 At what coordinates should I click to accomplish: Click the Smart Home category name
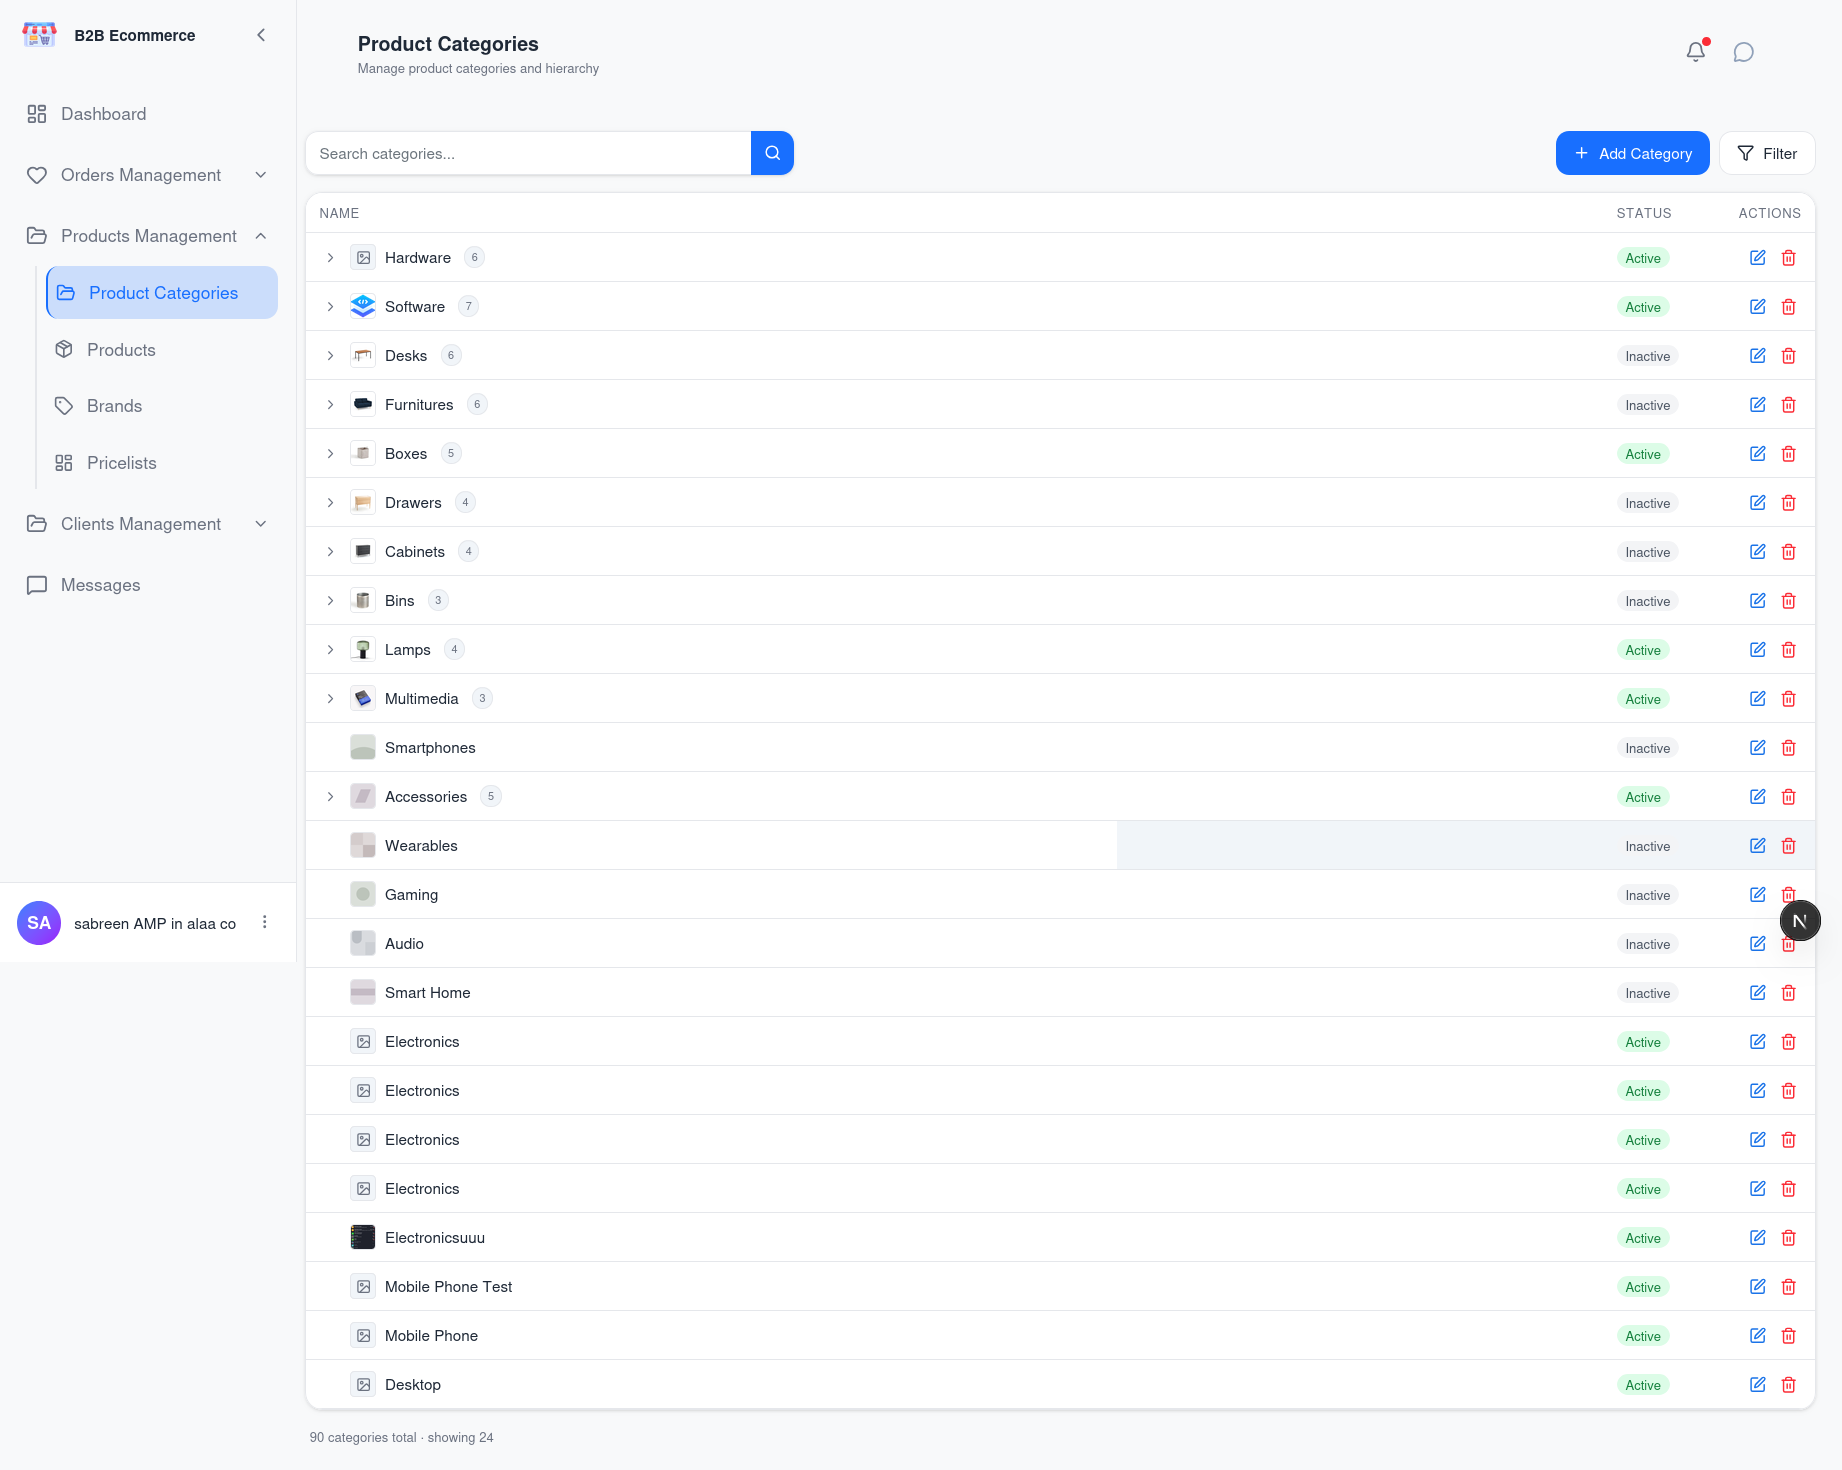point(427,993)
